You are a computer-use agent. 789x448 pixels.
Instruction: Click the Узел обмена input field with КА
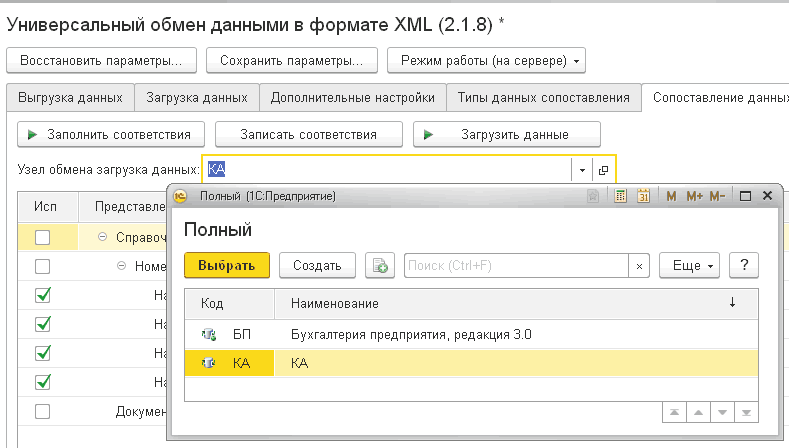(x=387, y=170)
